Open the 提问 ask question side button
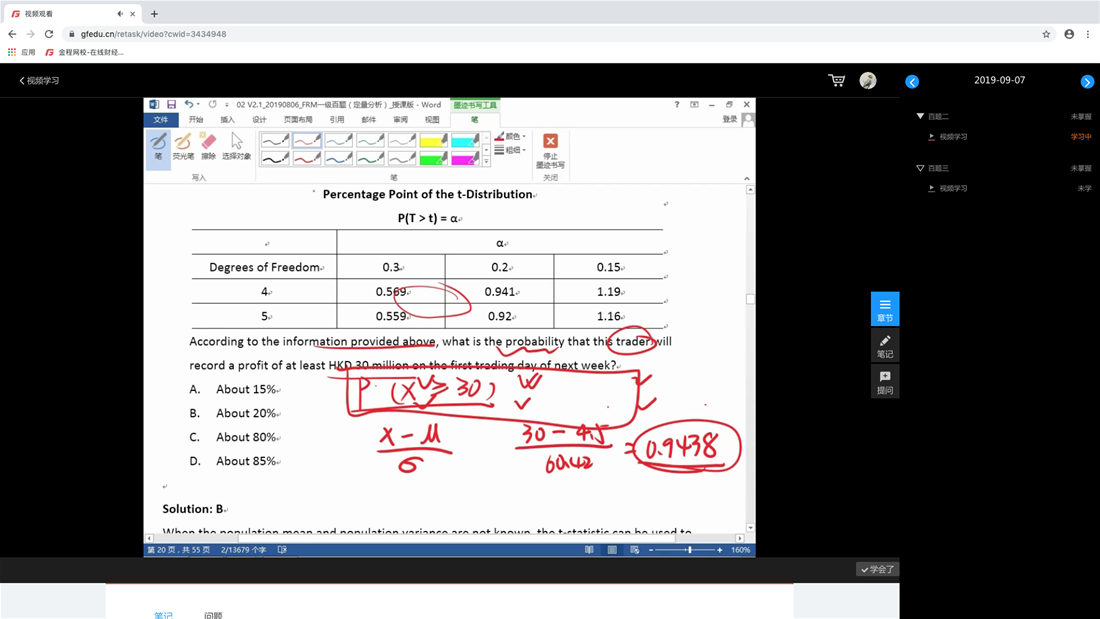 (885, 382)
